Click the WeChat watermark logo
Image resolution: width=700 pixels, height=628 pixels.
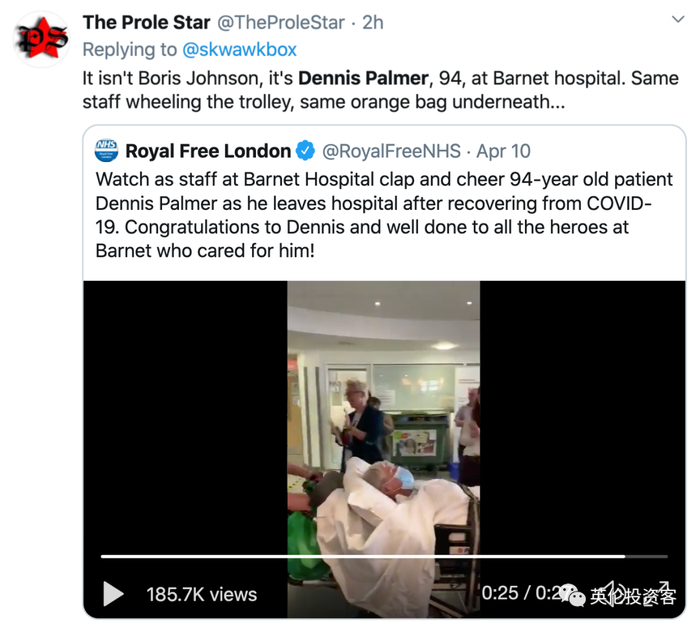pos(575,596)
